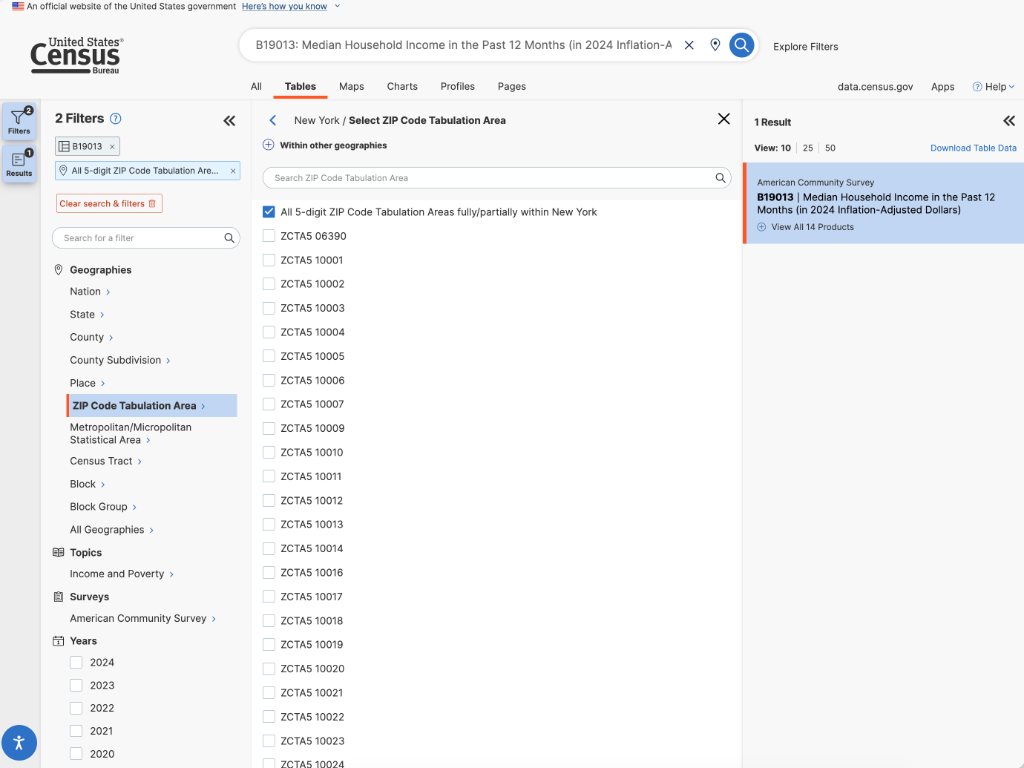Switch to the Charts tab
This screenshot has height=768, width=1024.
point(402,86)
